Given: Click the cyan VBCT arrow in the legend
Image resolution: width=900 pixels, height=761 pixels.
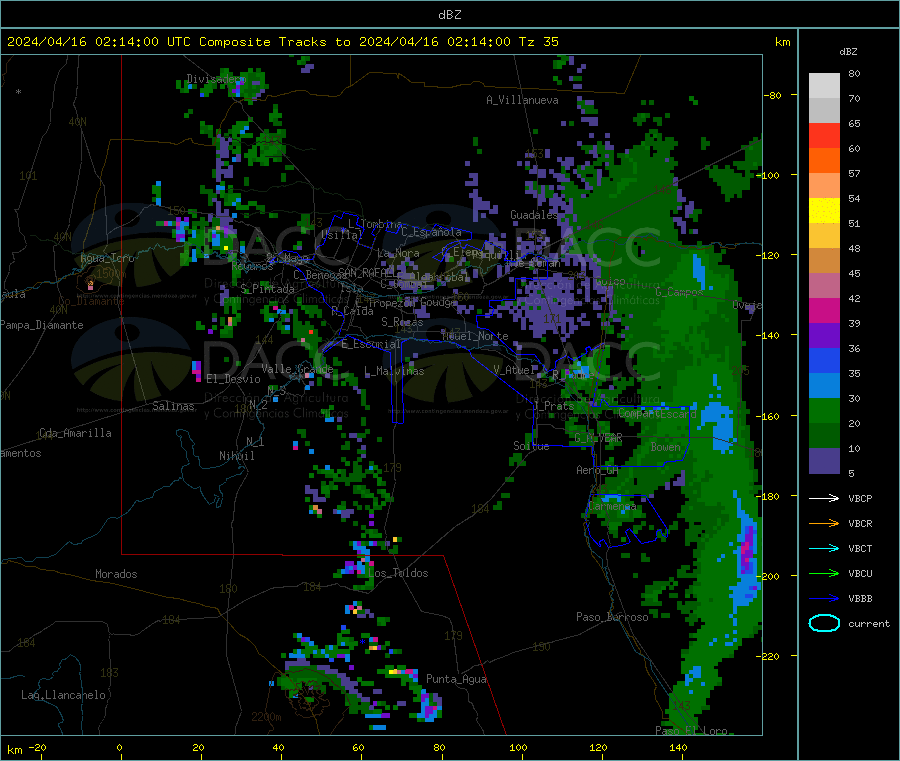Looking at the screenshot, I should coord(824,548).
